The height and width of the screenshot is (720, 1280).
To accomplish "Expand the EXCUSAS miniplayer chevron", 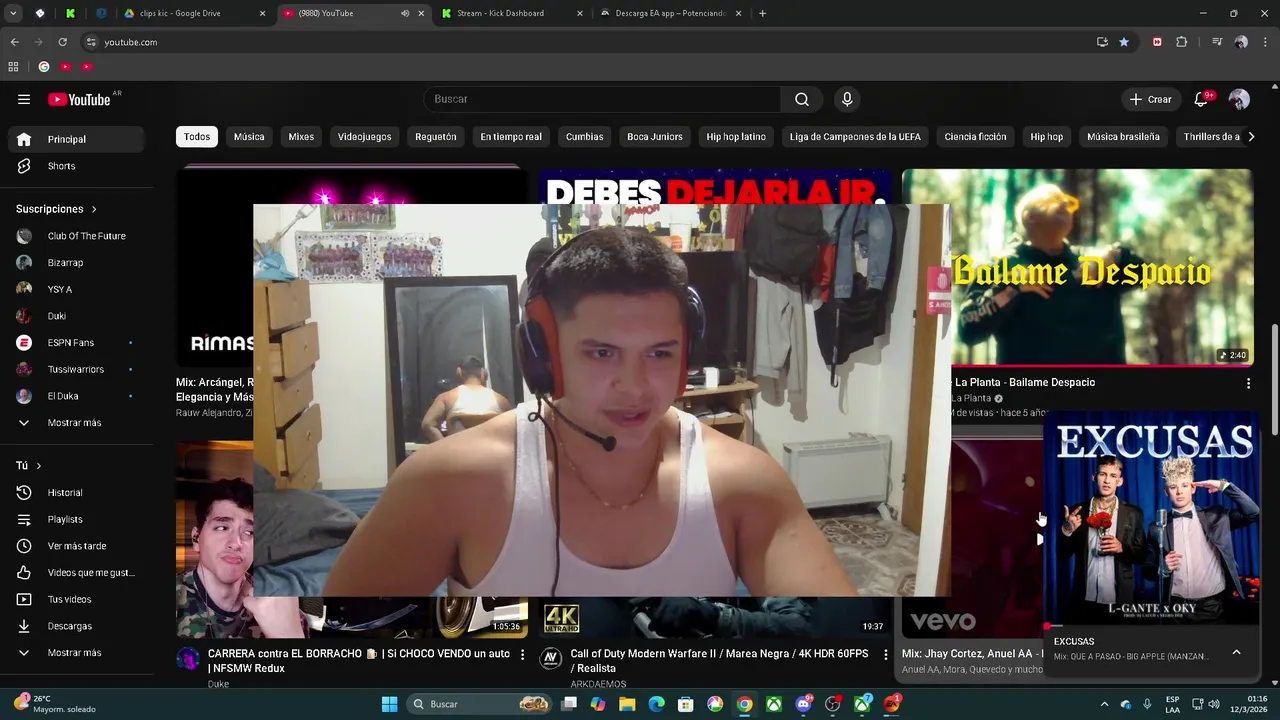I will pyautogui.click(x=1236, y=652).
